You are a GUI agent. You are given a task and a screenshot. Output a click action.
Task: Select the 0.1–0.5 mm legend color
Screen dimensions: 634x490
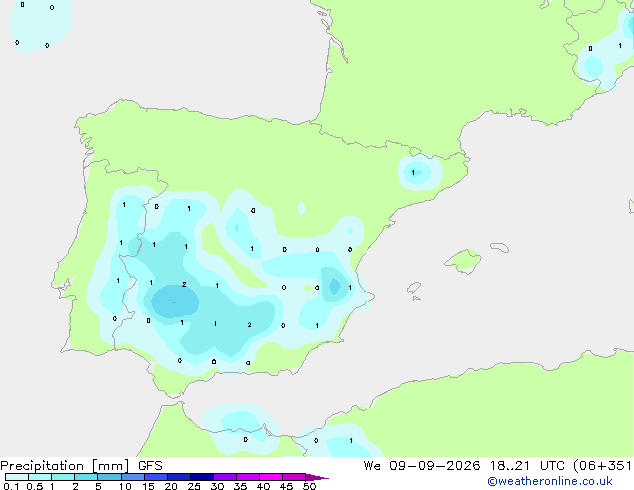tap(17, 477)
